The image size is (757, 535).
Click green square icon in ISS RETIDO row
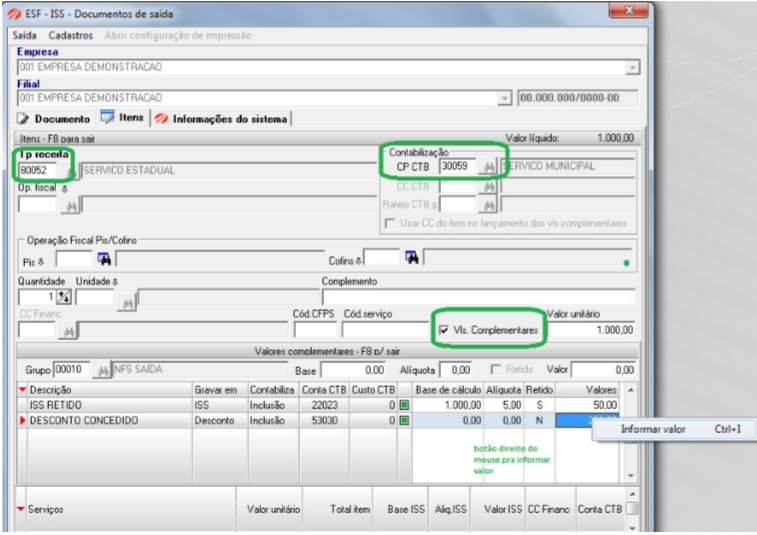pyautogui.click(x=405, y=405)
